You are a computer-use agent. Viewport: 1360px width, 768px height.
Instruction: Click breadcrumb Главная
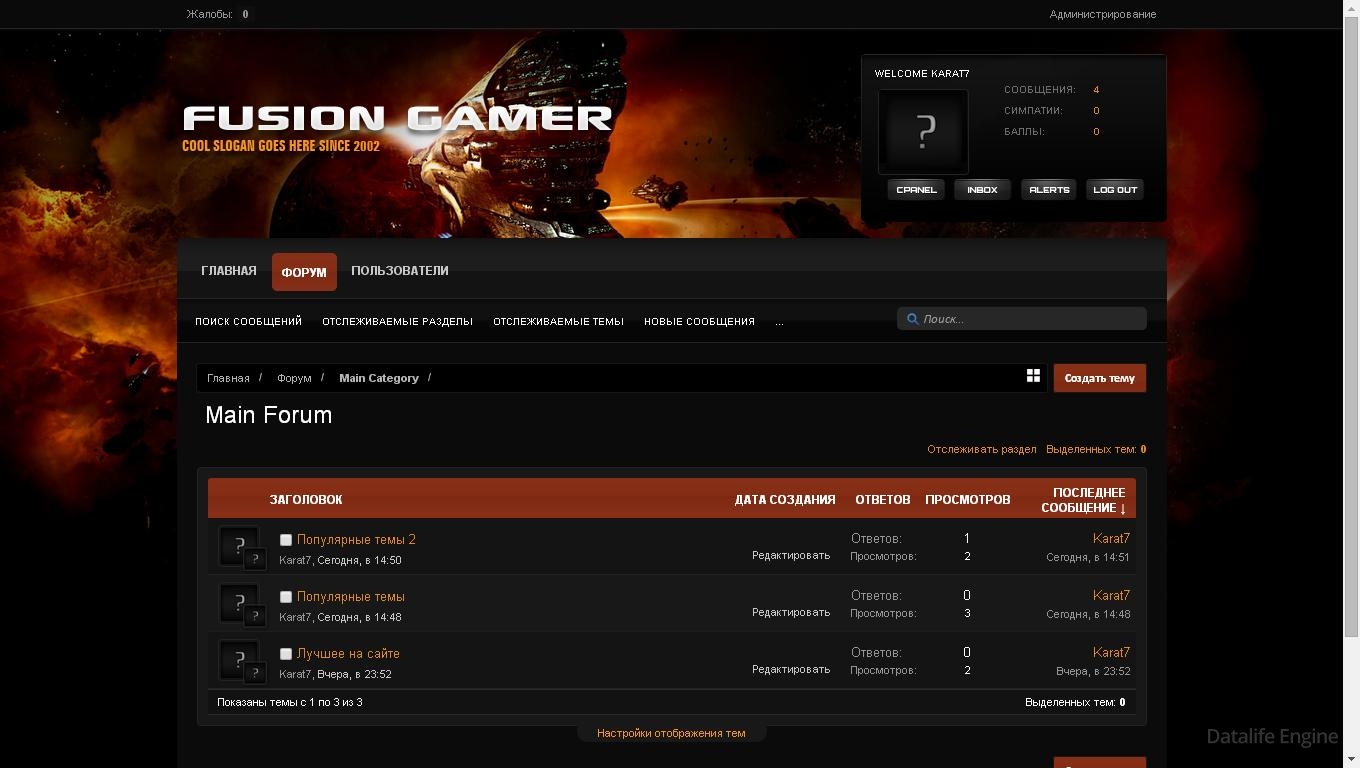coord(228,378)
